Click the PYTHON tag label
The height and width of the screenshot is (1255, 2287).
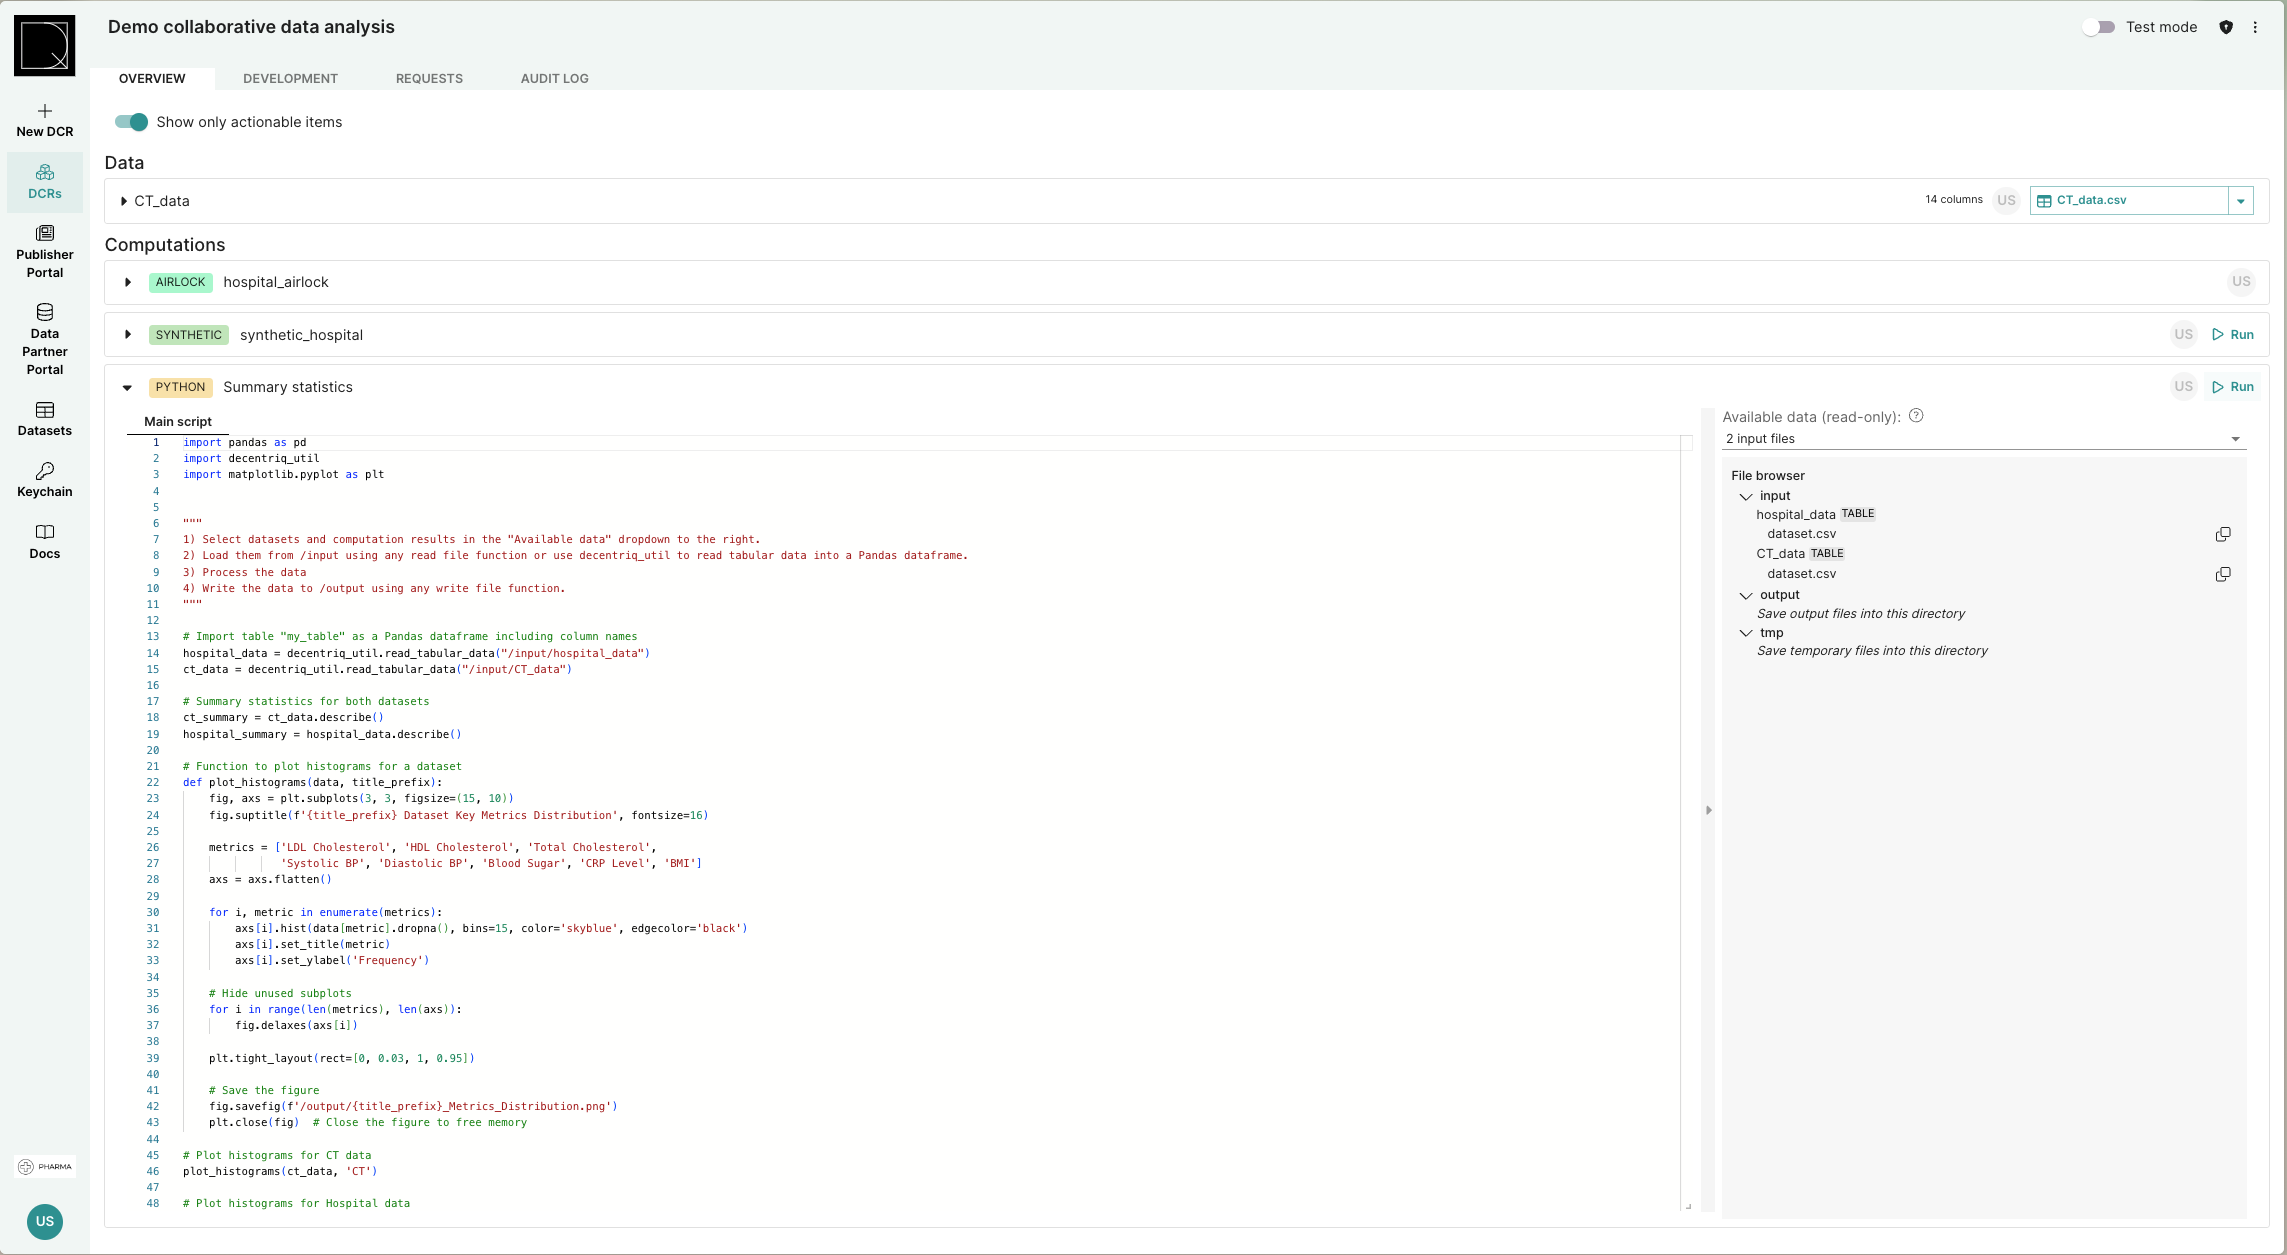(180, 387)
